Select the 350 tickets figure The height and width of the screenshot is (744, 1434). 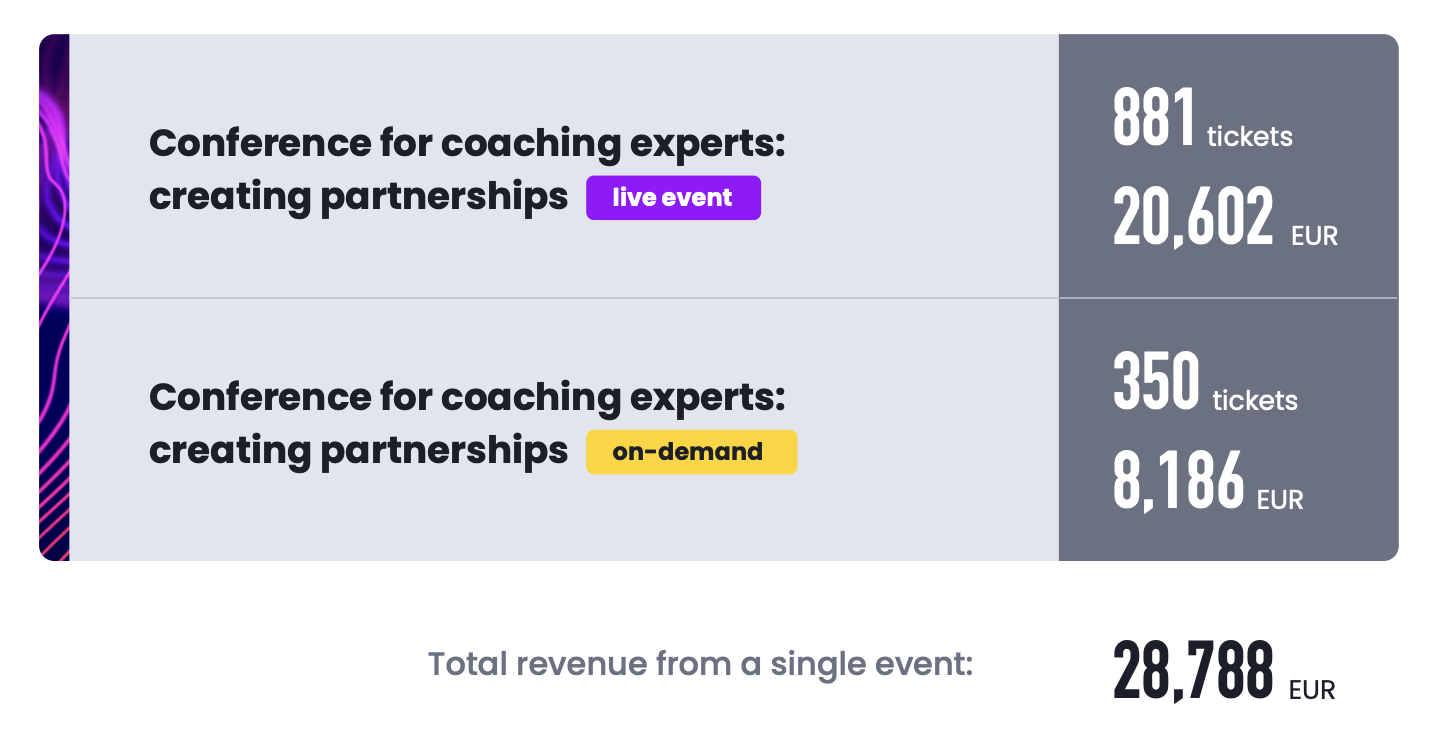1205,382
